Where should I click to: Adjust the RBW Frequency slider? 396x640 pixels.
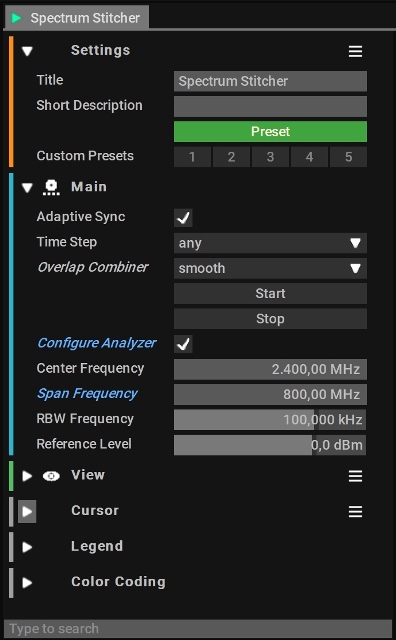coord(270,420)
